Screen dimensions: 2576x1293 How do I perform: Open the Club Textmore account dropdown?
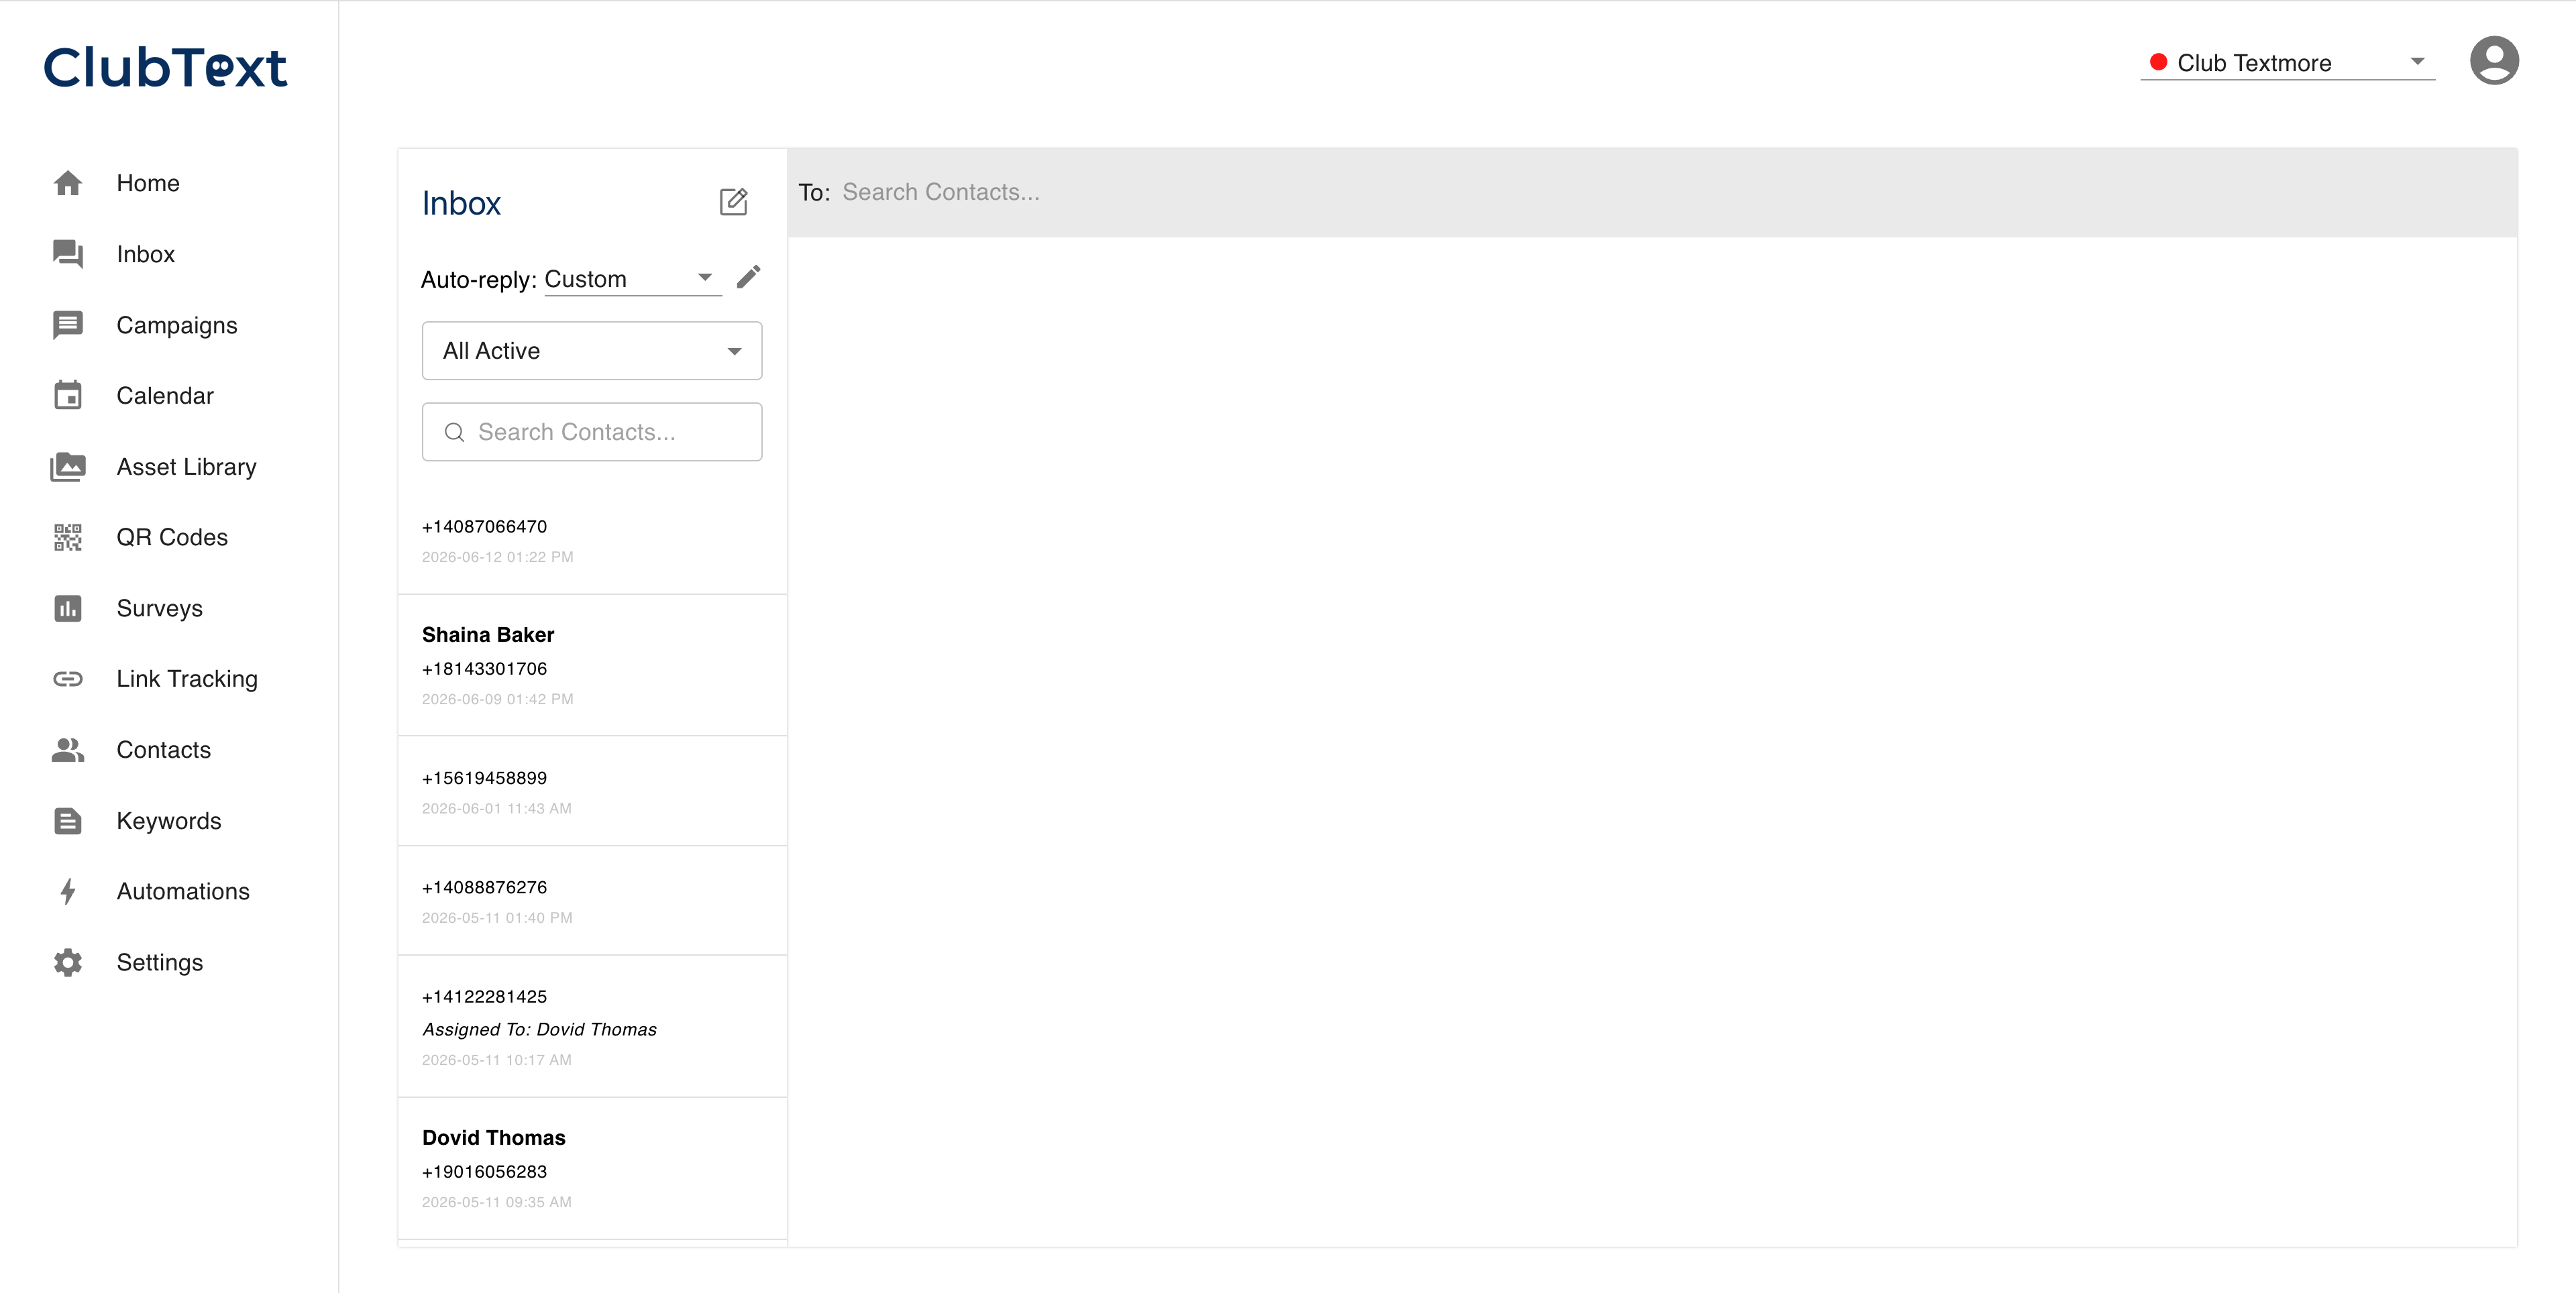point(2288,63)
